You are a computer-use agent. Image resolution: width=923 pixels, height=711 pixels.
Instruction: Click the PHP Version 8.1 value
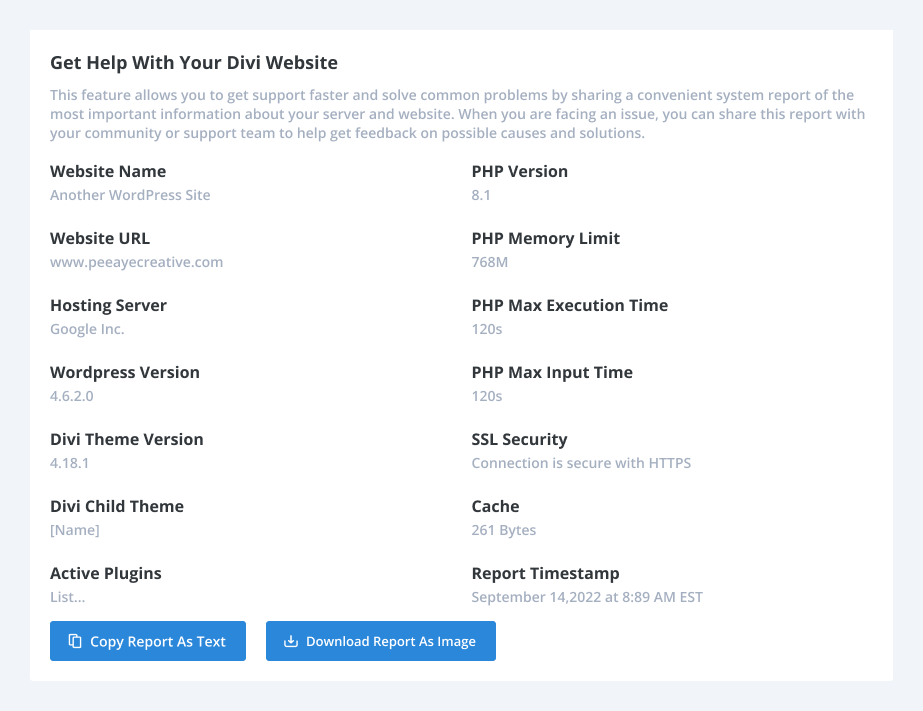click(x=481, y=195)
